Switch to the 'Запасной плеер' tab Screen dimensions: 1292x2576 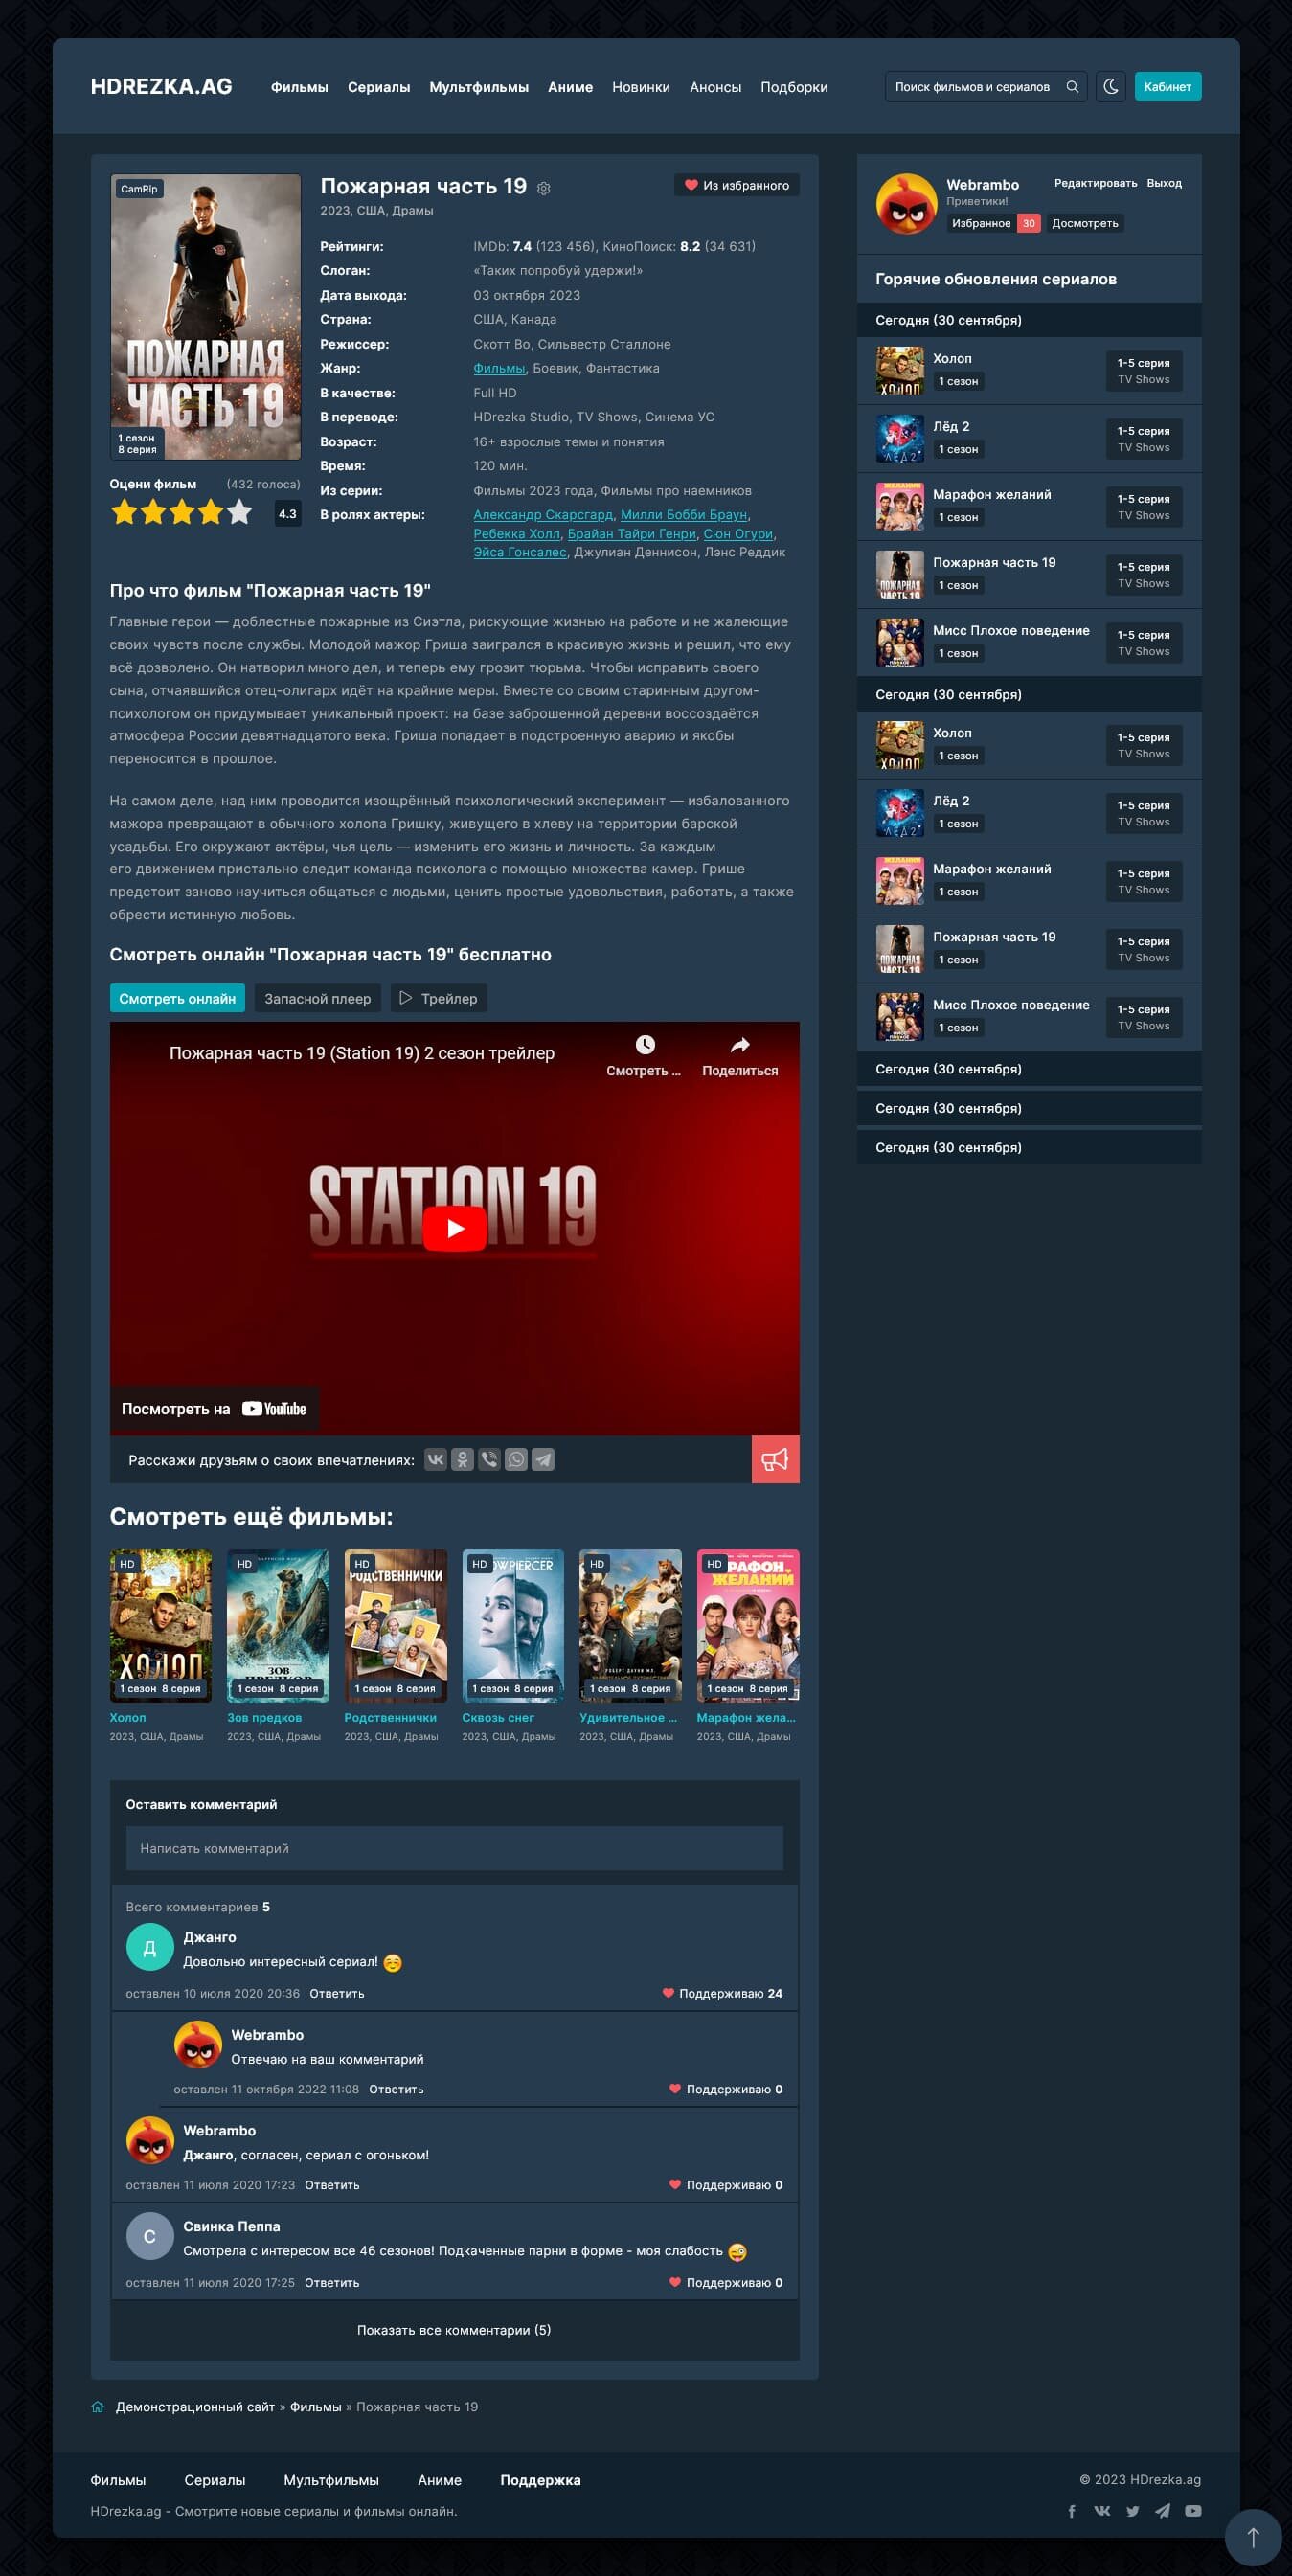tap(317, 998)
